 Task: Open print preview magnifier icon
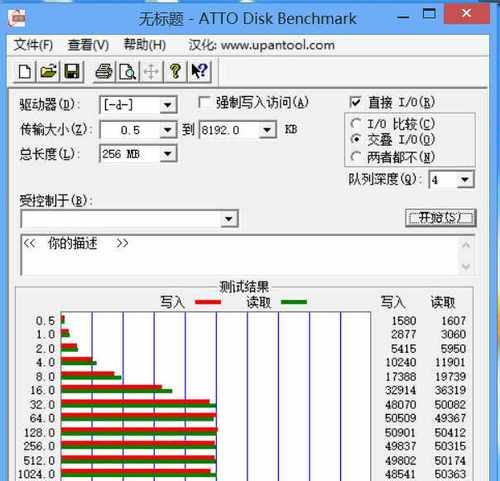point(127,72)
